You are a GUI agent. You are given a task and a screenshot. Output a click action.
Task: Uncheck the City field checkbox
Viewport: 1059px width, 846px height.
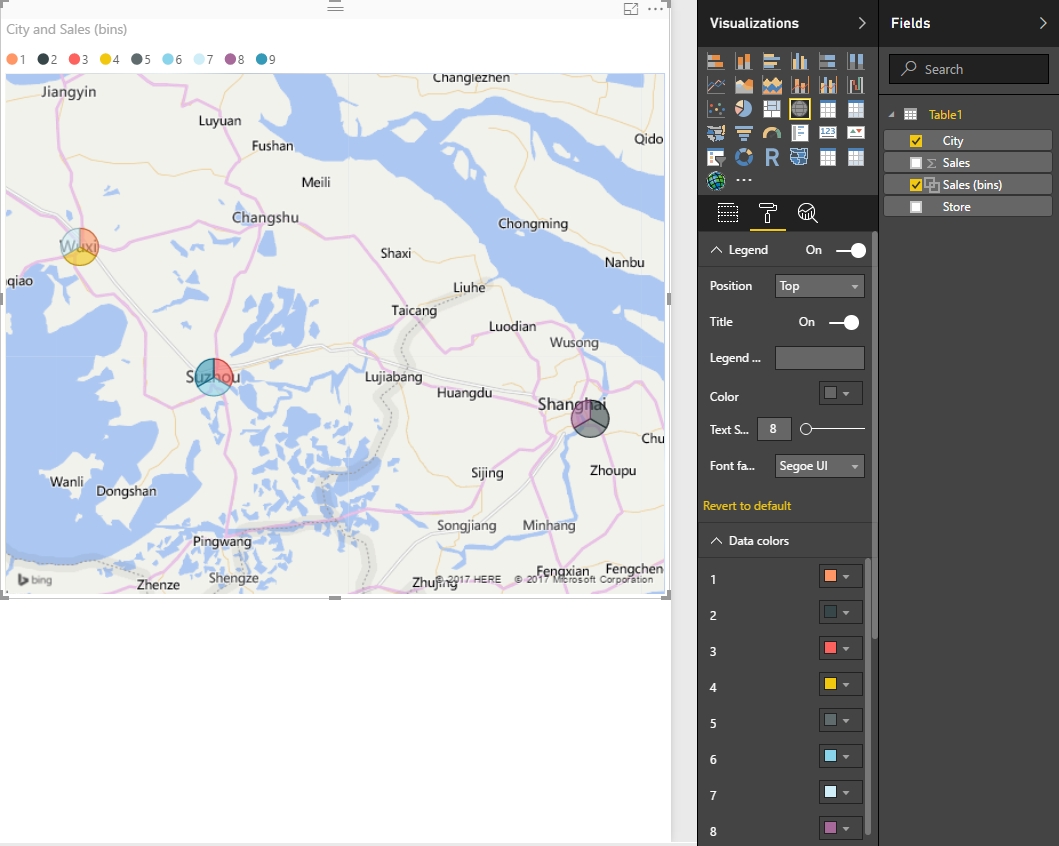coord(916,140)
